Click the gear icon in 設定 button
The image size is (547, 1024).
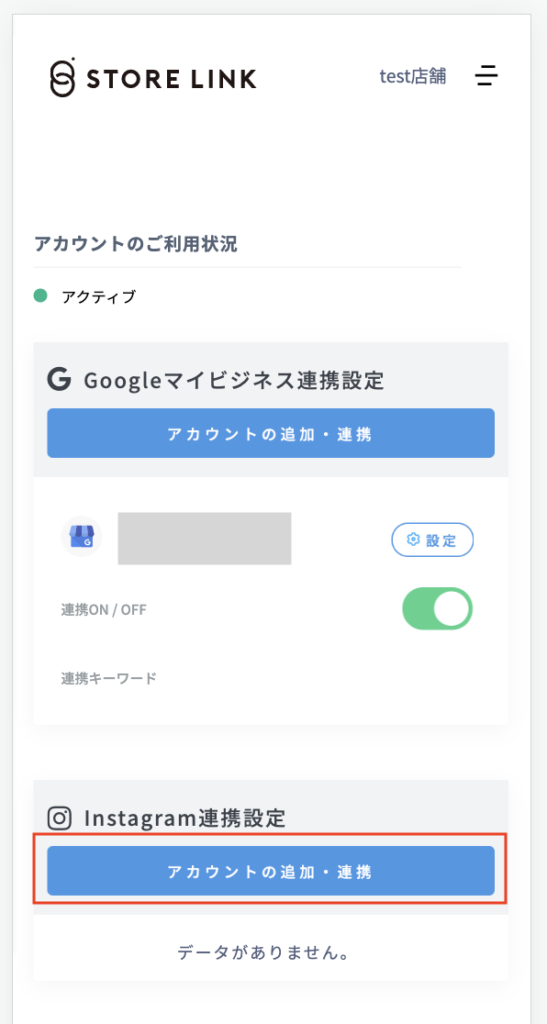coord(413,539)
